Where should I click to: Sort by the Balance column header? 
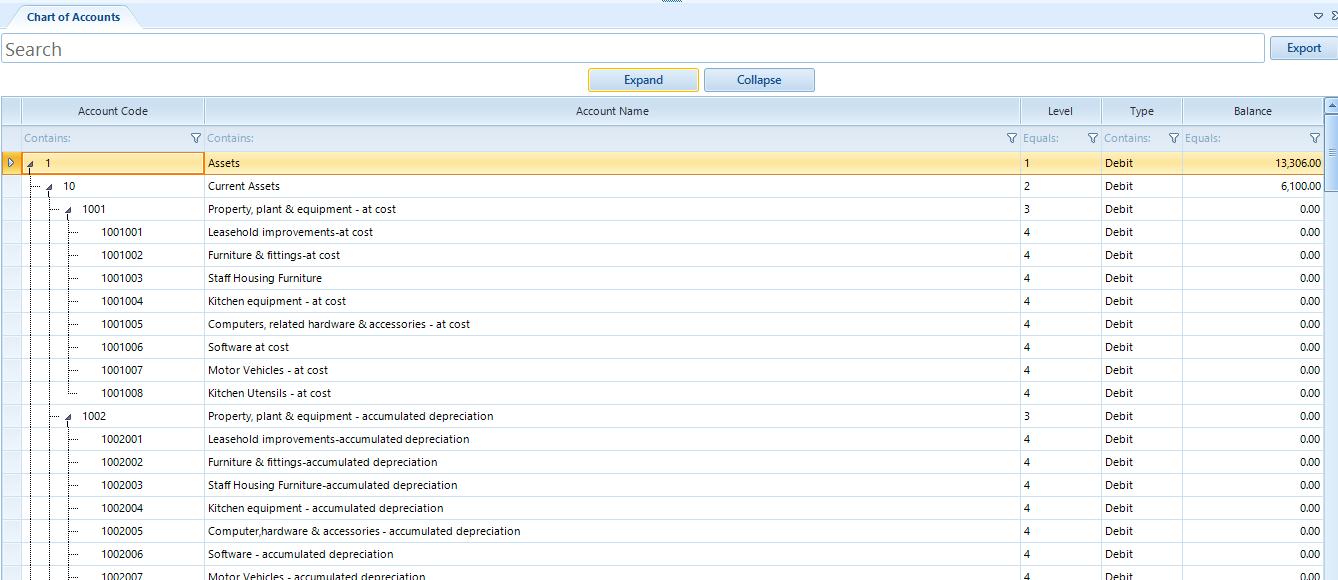(x=1252, y=111)
